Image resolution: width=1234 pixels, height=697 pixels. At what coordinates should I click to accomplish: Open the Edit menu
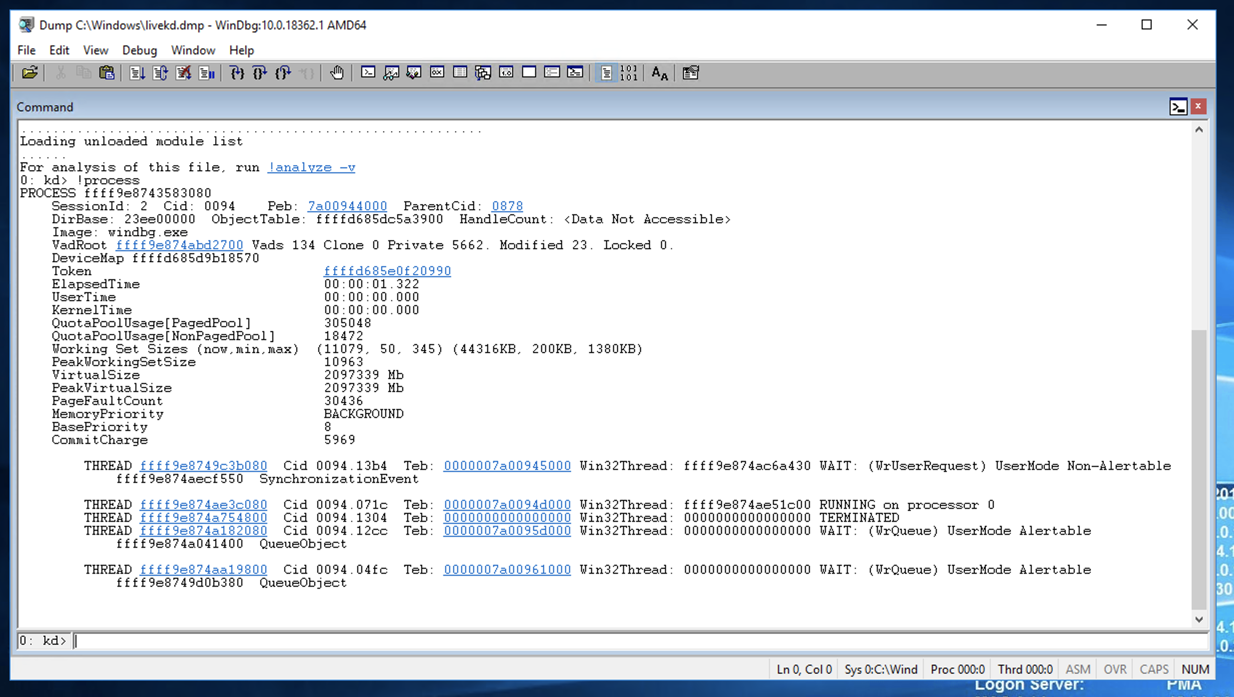[x=59, y=50]
